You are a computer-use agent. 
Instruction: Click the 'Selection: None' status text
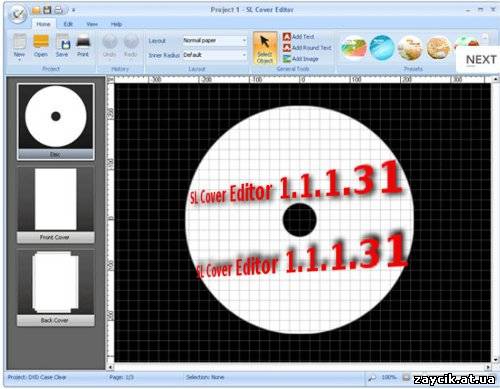pos(205,377)
